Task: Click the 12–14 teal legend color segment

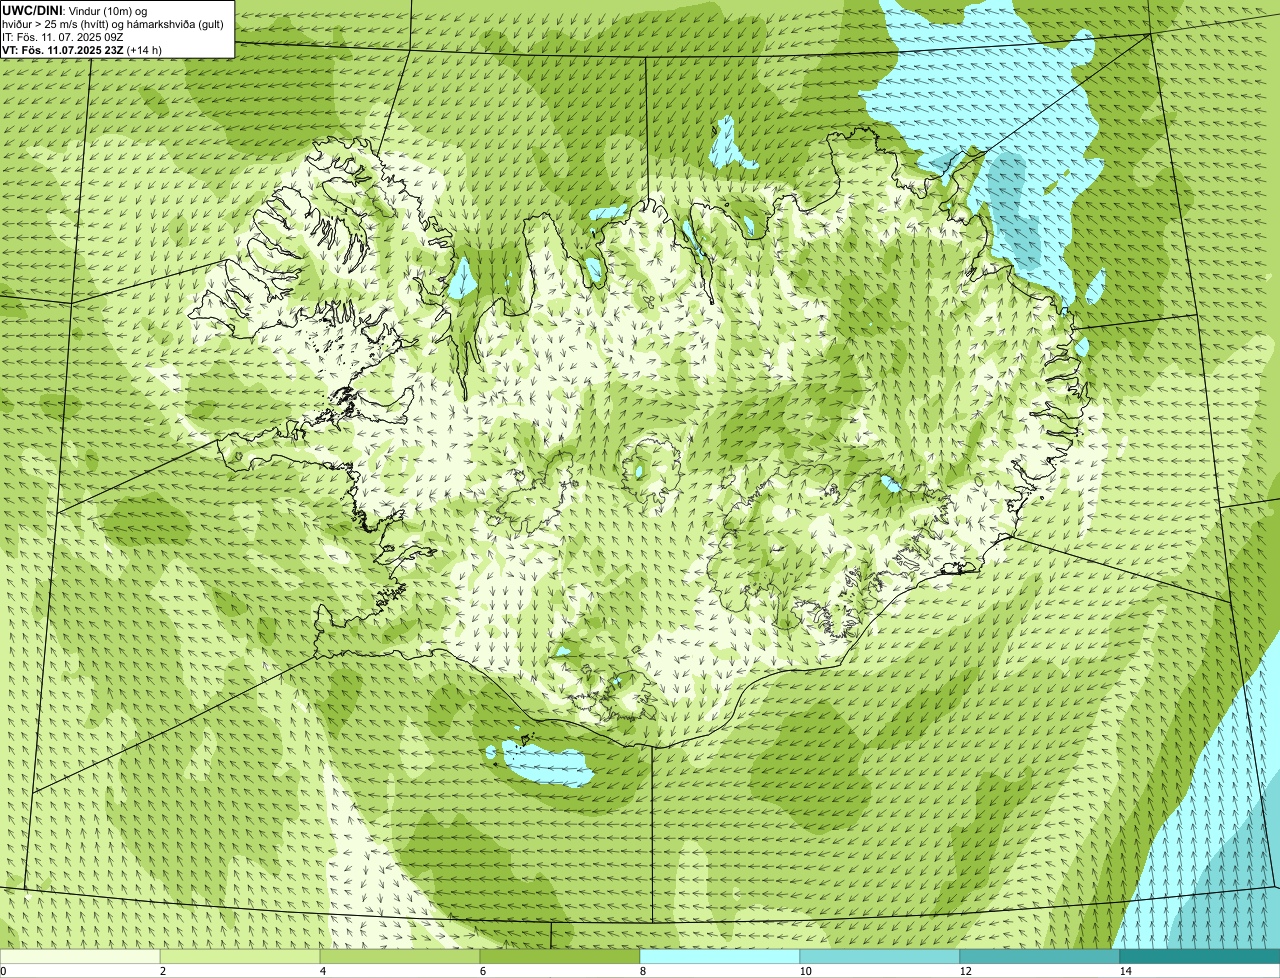Action: tap(1040, 956)
